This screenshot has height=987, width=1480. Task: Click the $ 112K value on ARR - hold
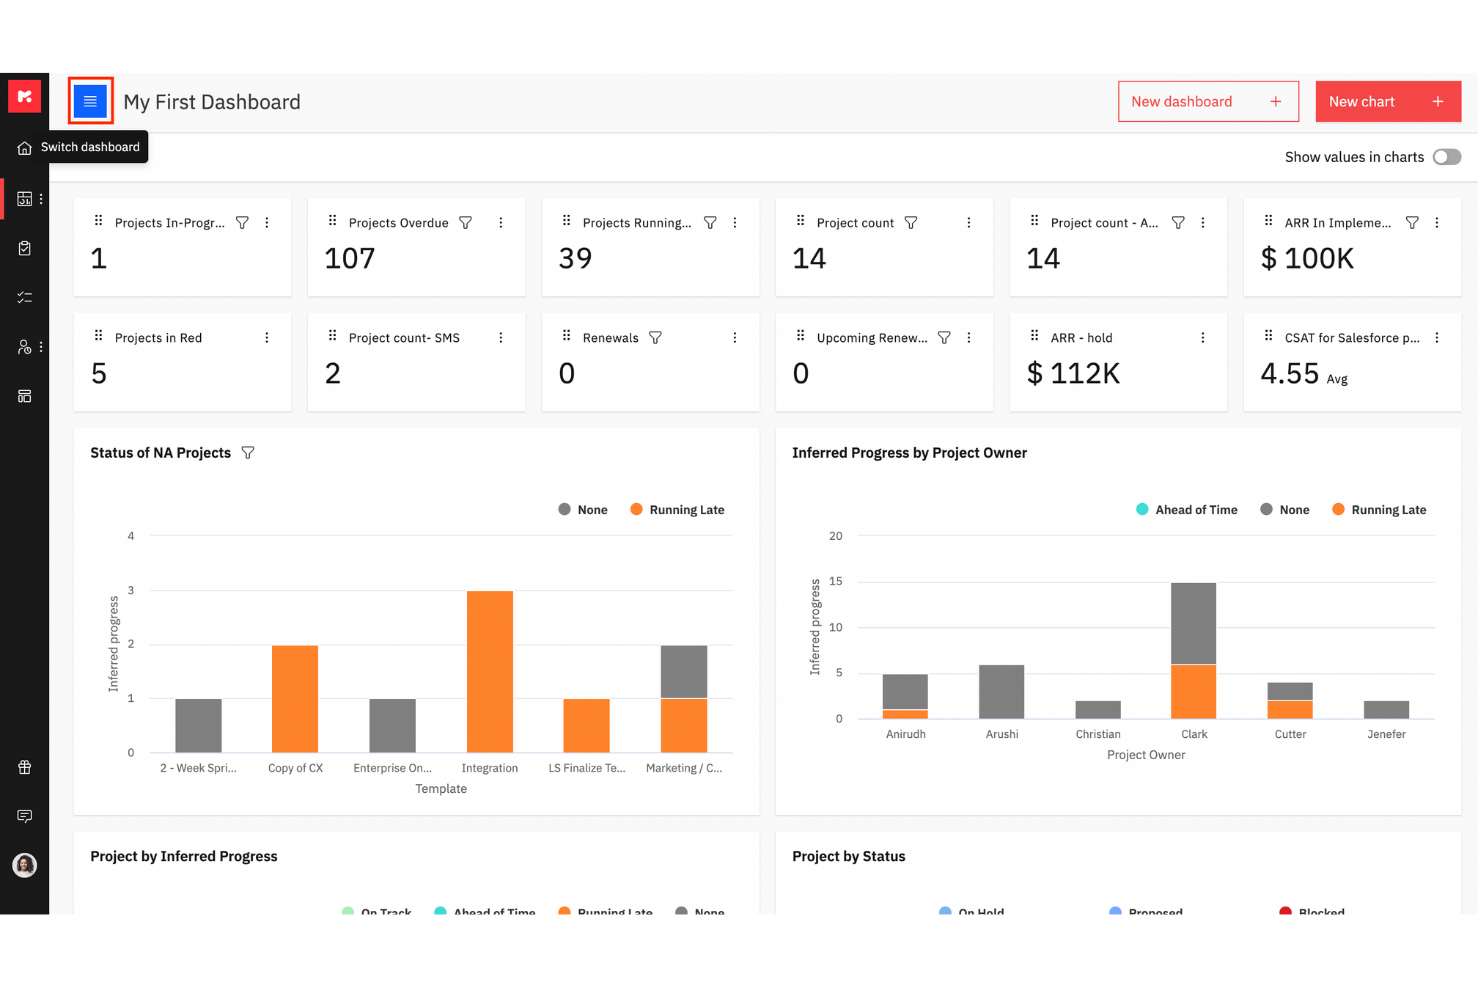point(1074,374)
